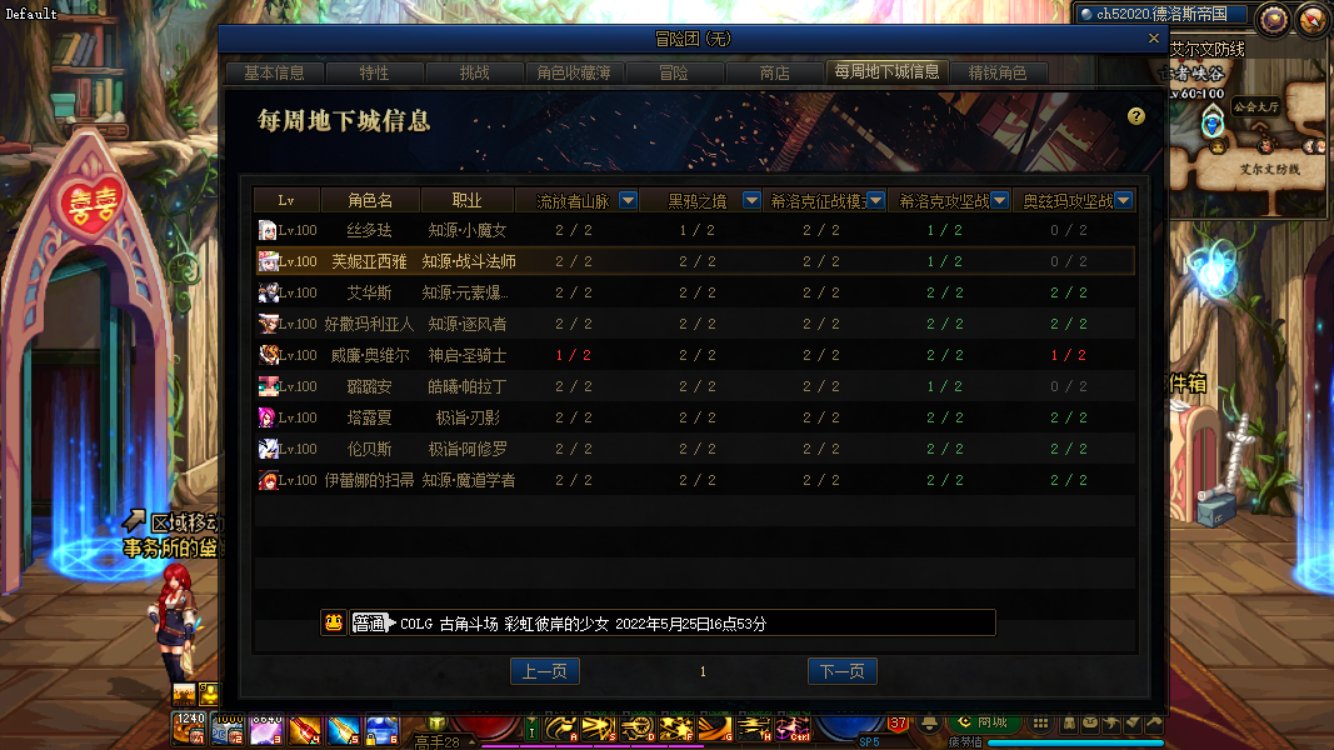1334x750 pixels.
Task: Click the 1 / 2 黑鸦之境 cell for 丝多珐
Action: click(697, 230)
